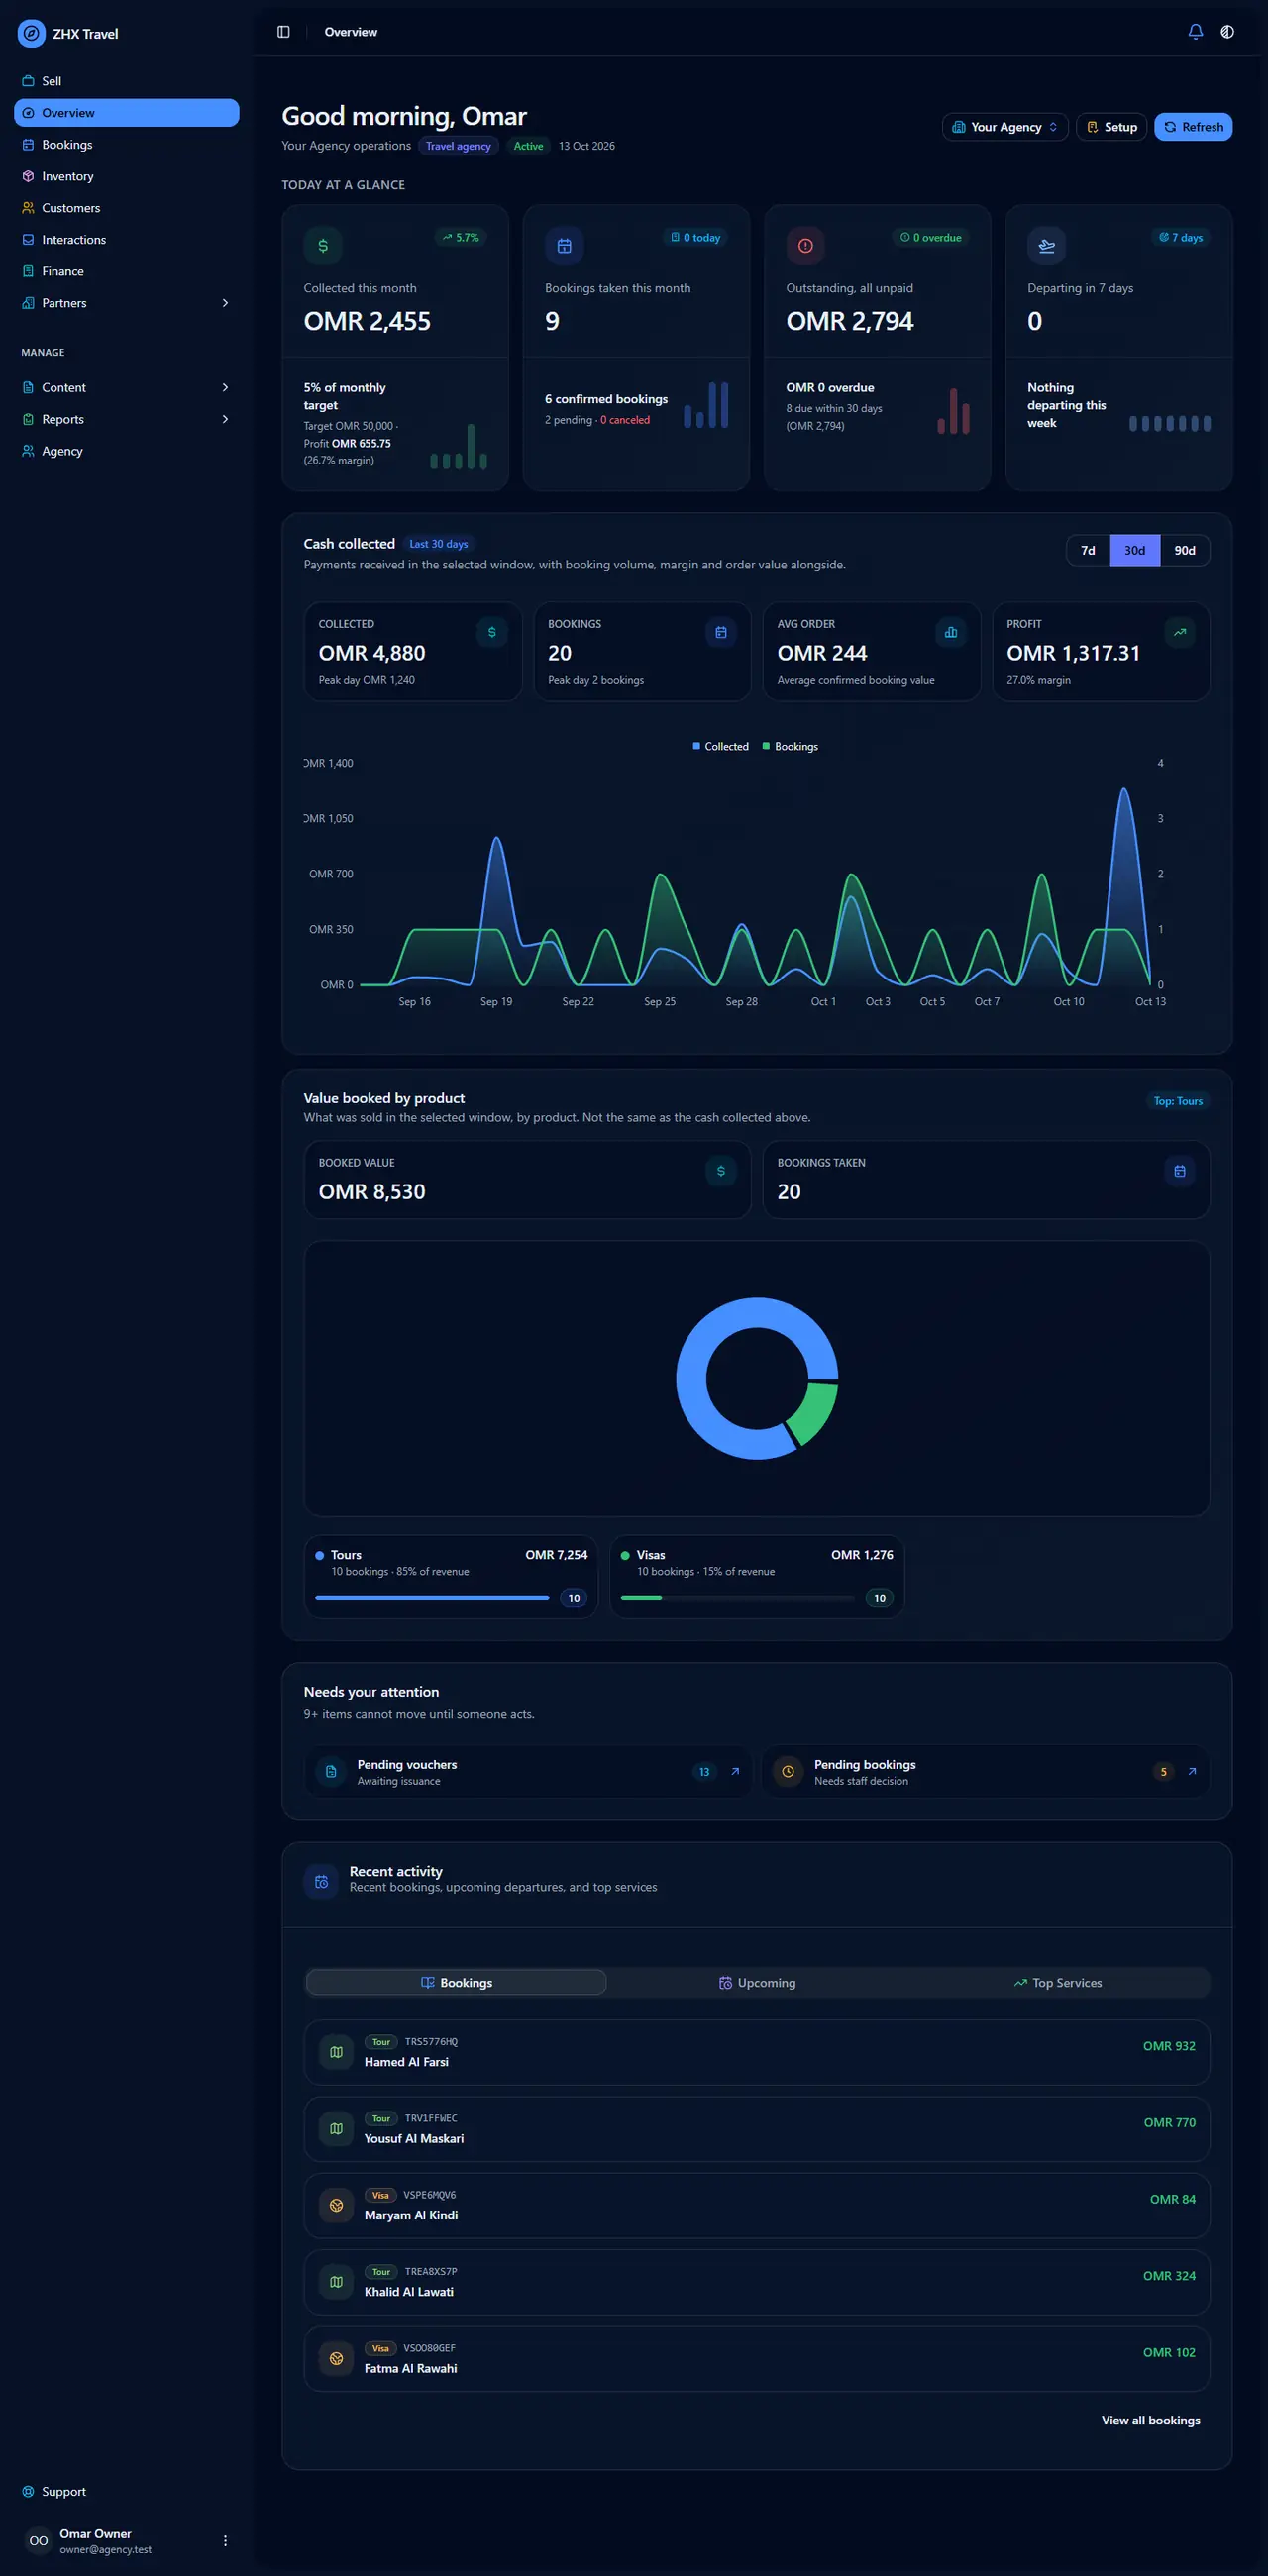This screenshot has width=1268, height=2576.
Task: Toggle the Bookings series in chart legend
Action: (790, 746)
